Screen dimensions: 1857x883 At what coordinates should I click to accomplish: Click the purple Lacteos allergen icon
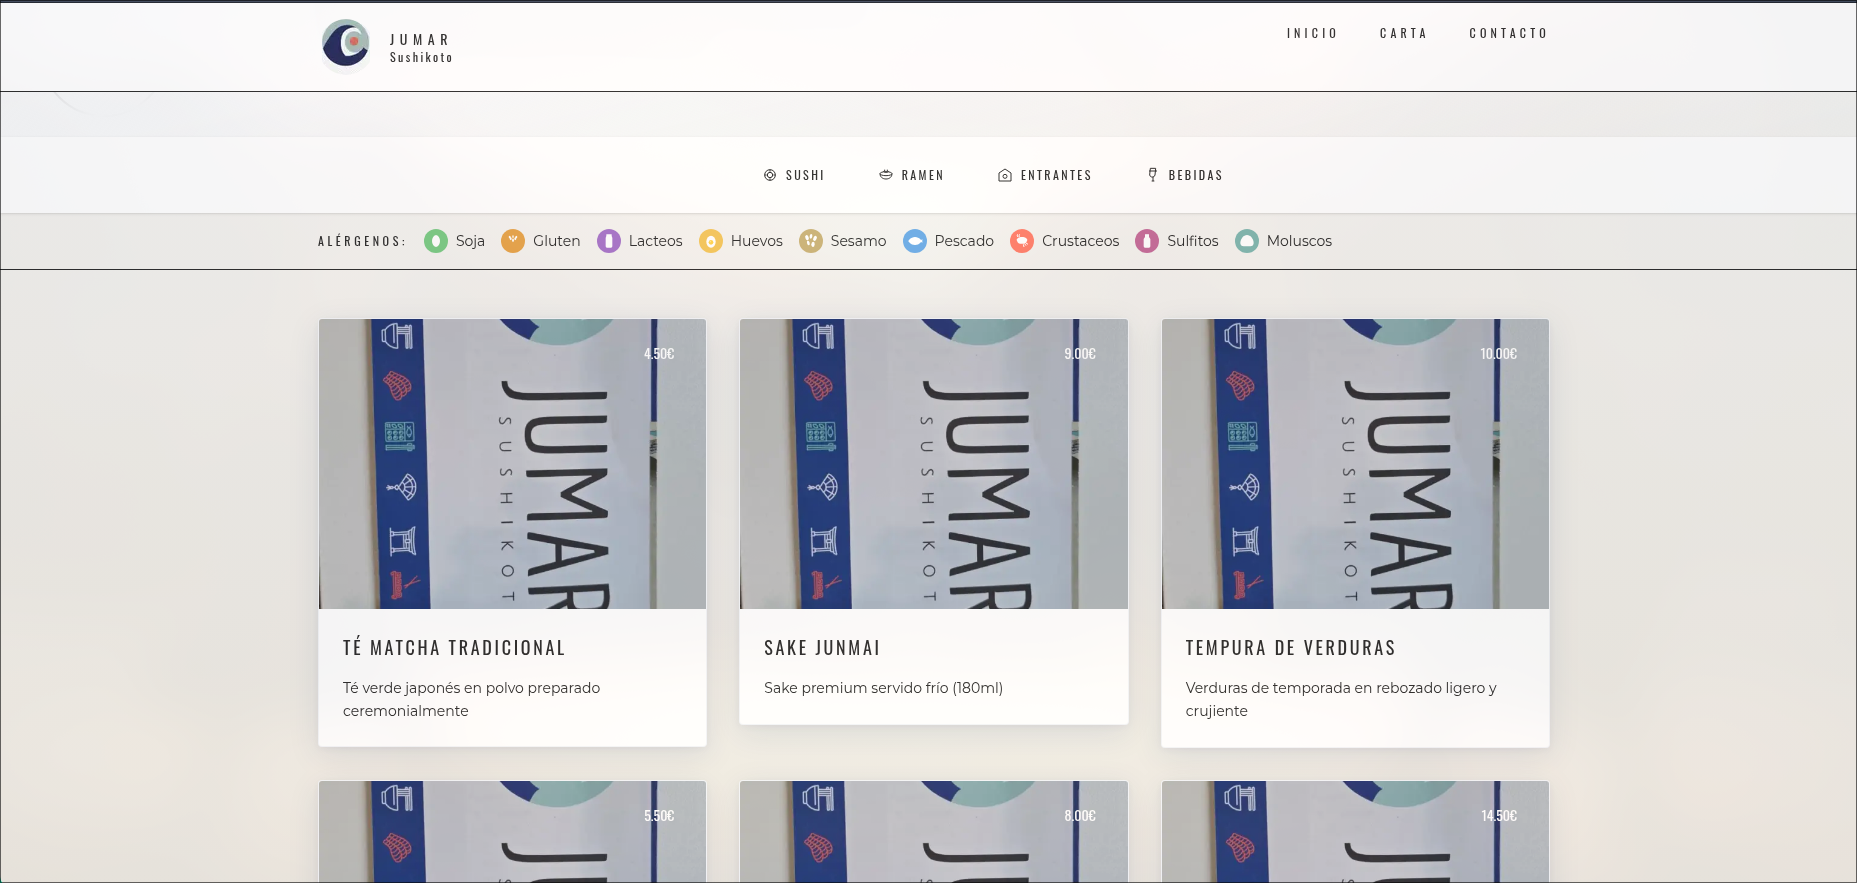coord(609,241)
